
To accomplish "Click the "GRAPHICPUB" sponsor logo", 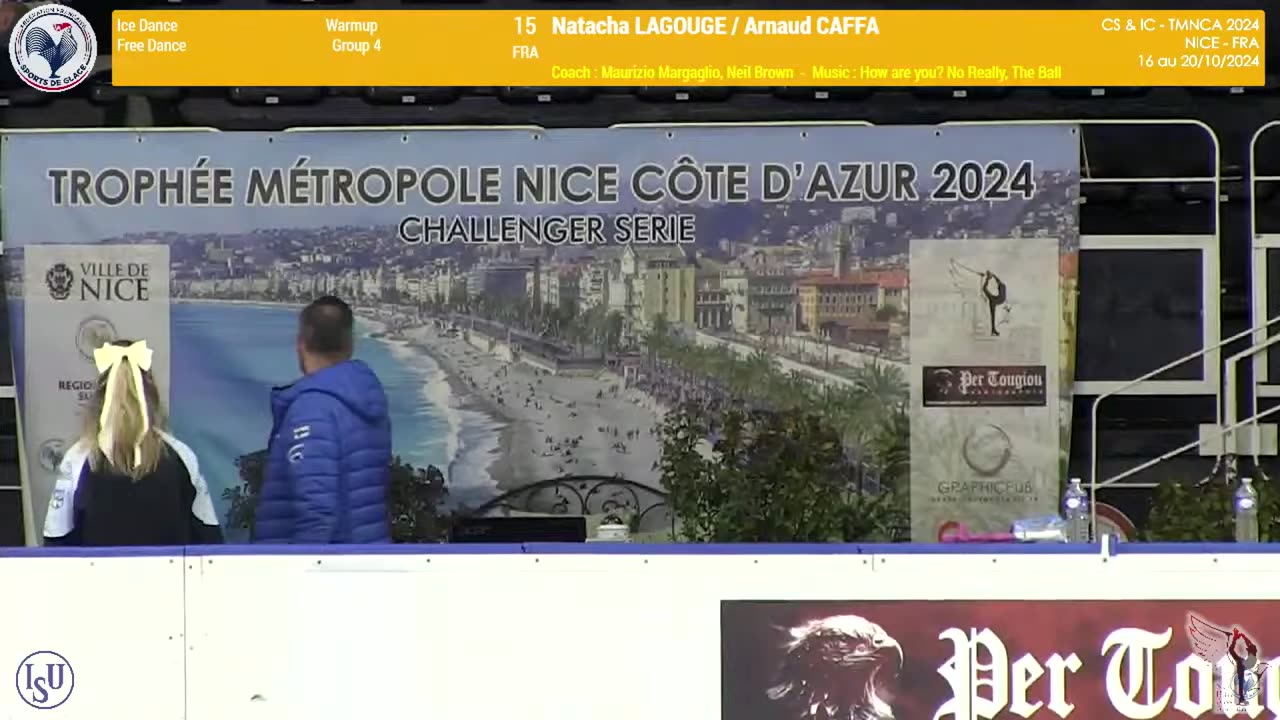I will coord(987,465).
